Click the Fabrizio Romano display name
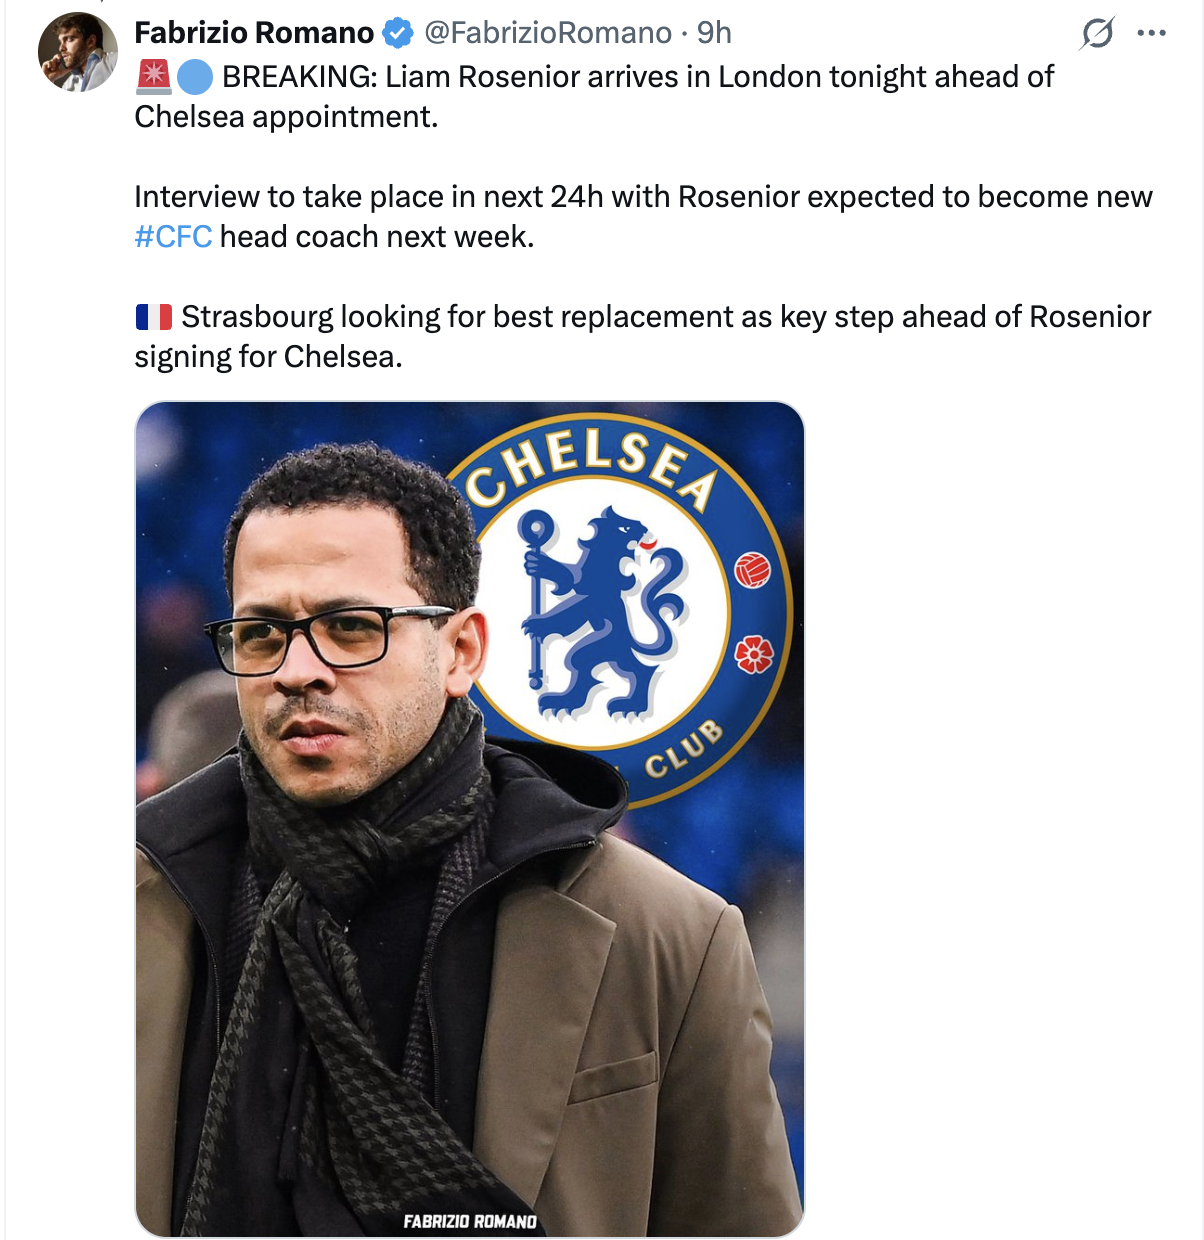The width and height of the screenshot is (1204, 1240). (254, 33)
